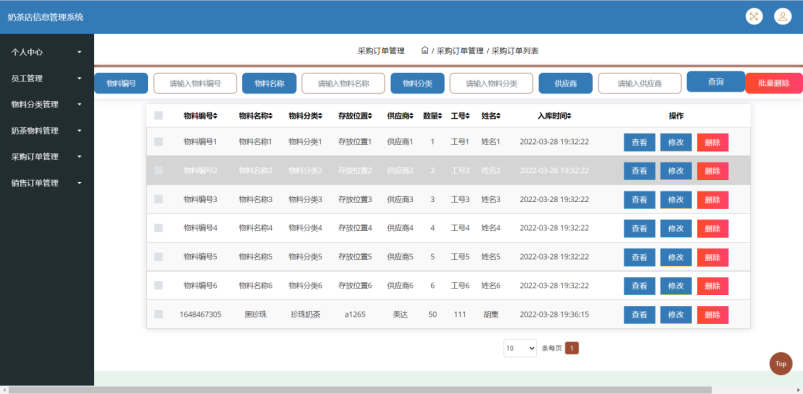
Task: Check the row for 物料编号3
Action: 158,199
